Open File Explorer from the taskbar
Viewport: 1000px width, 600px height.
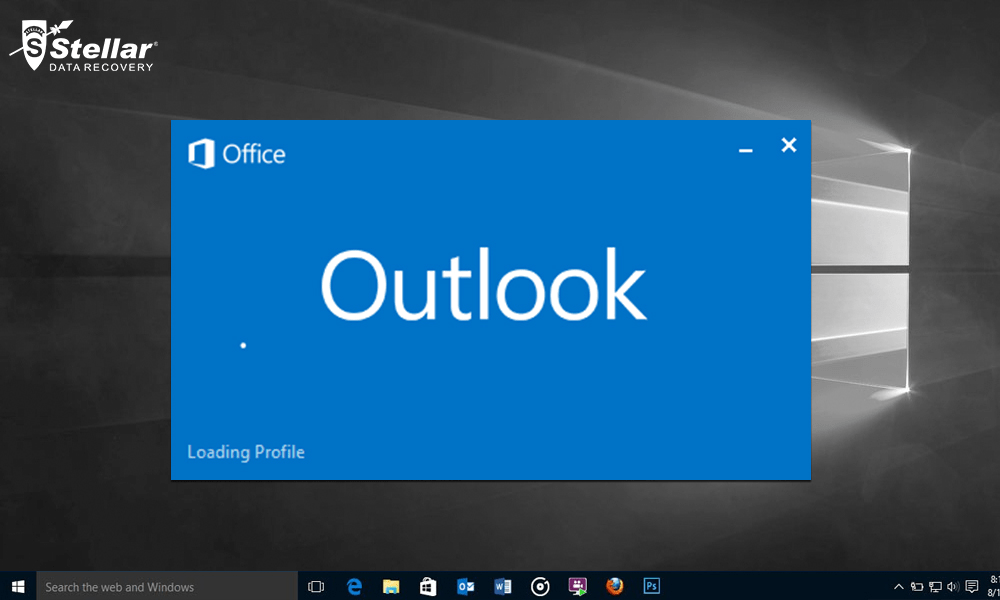point(390,586)
